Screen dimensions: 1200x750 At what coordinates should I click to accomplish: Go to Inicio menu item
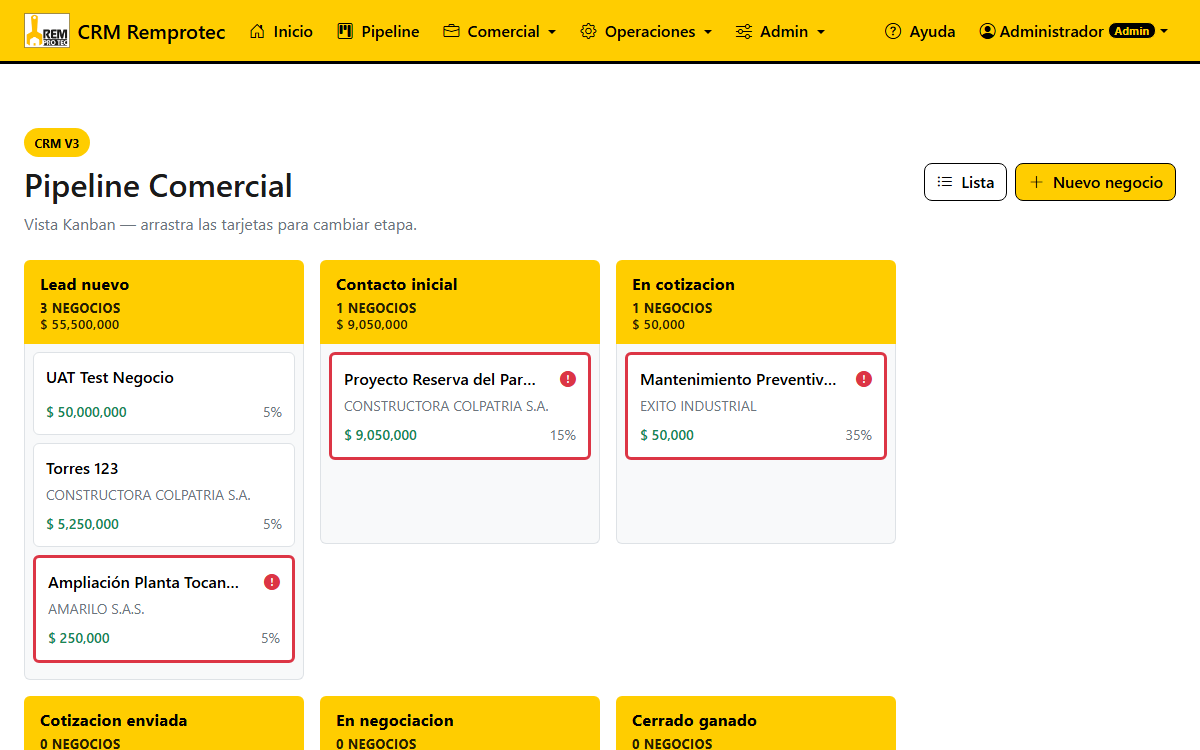[x=281, y=31]
